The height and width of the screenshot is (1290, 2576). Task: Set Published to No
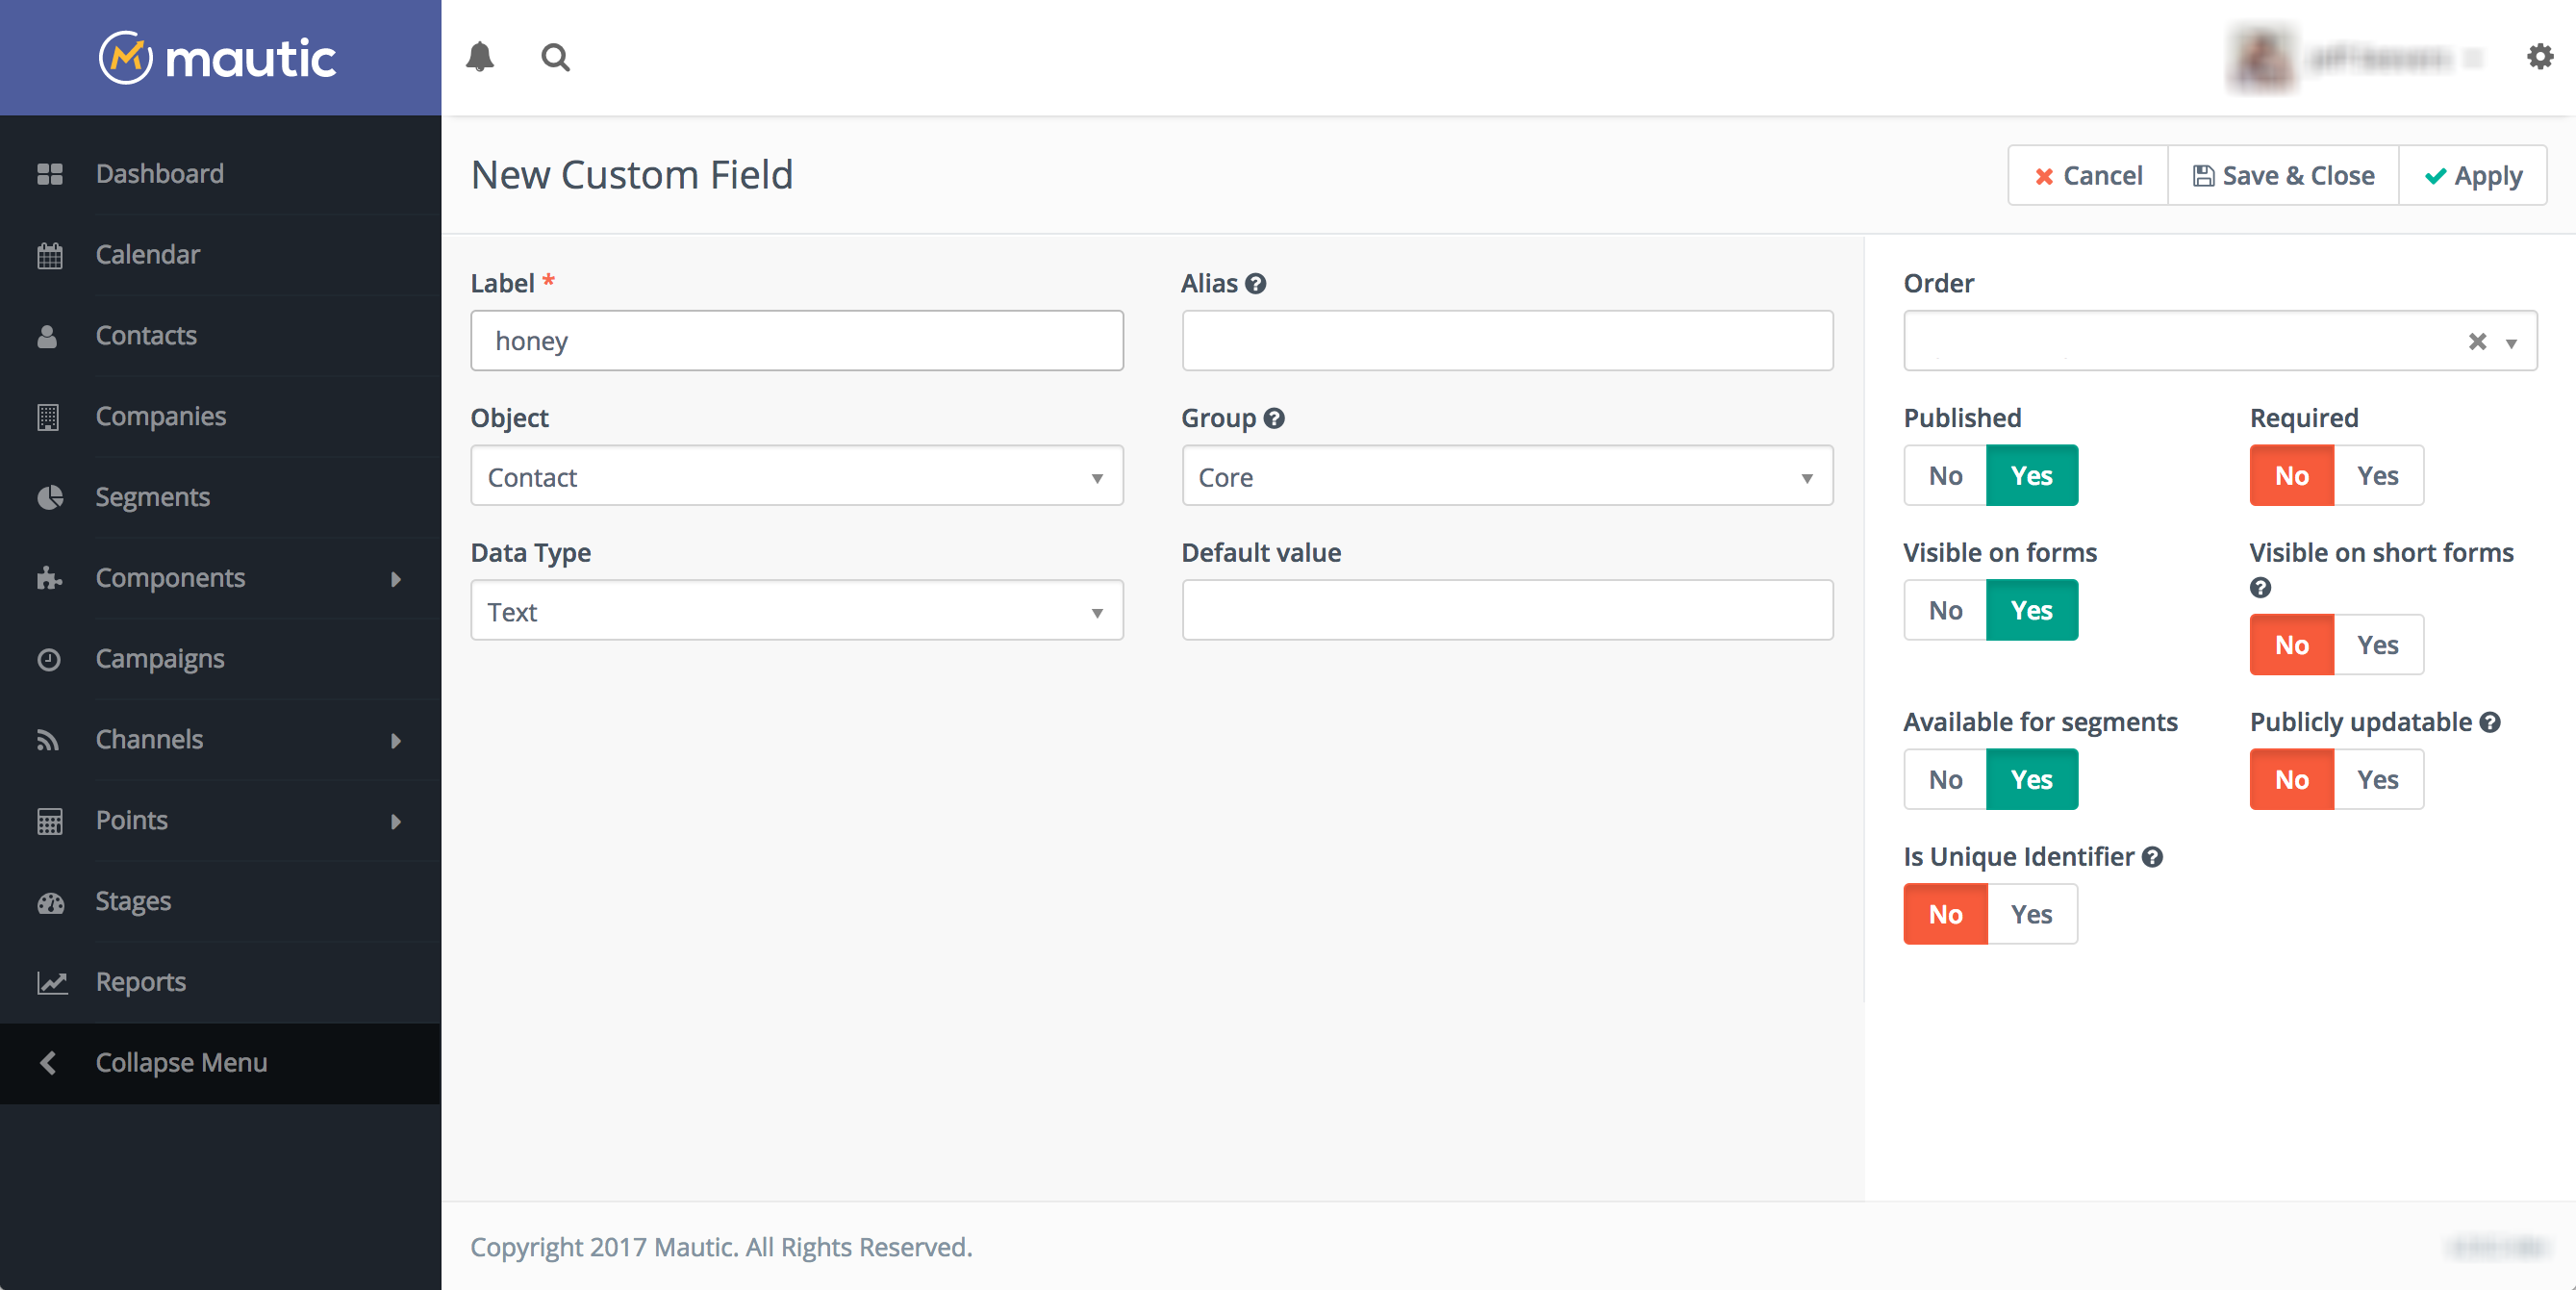1945,476
